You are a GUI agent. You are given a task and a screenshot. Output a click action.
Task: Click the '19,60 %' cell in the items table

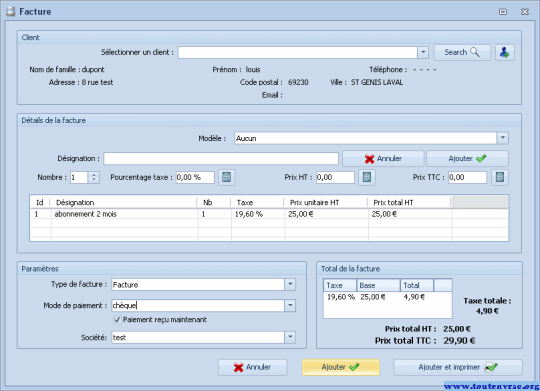tap(258, 214)
